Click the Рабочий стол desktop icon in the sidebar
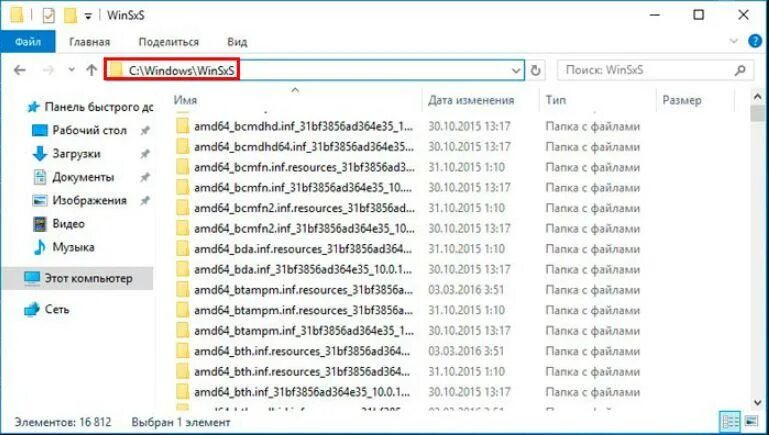 (39, 130)
